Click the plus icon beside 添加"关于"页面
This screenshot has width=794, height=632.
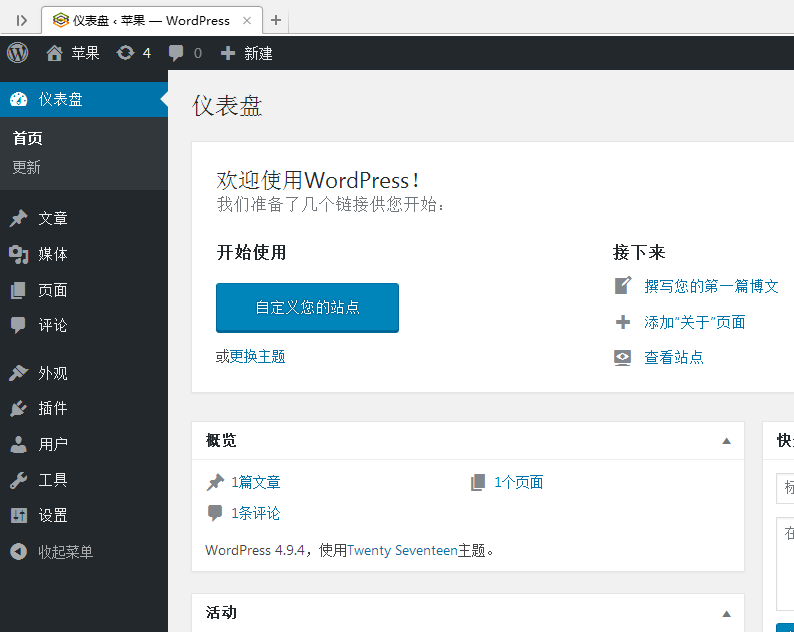pyautogui.click(x=623, y=322)
